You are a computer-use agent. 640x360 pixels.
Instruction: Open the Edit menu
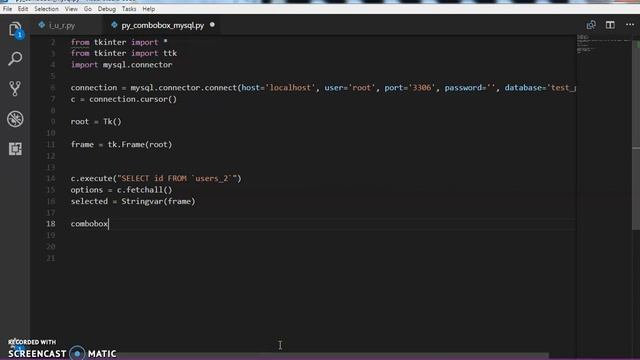click(23, 9)
